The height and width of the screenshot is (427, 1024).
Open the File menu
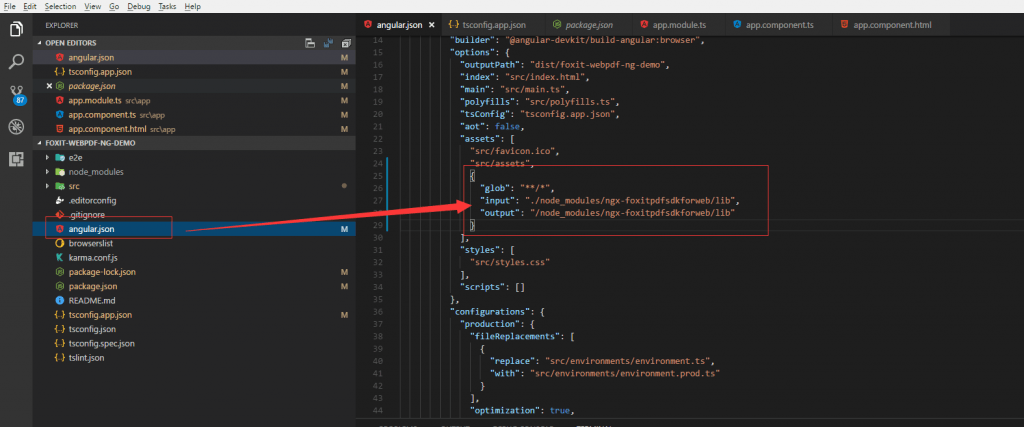point(10,6)
